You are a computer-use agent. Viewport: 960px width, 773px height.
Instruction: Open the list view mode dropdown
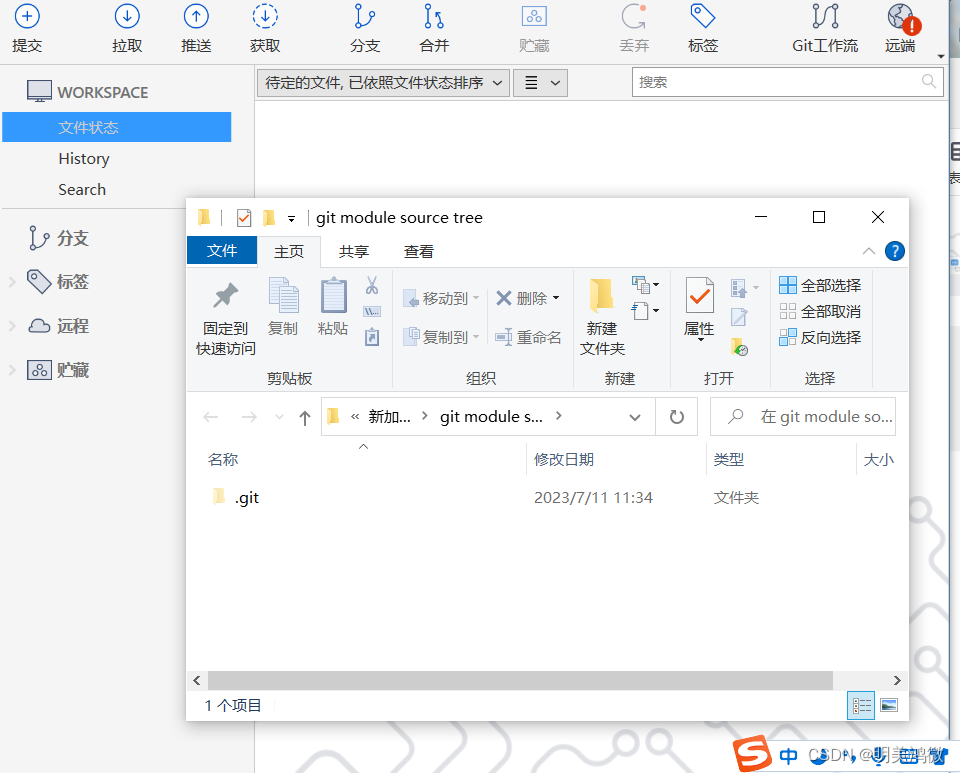(x=541, y=83)
